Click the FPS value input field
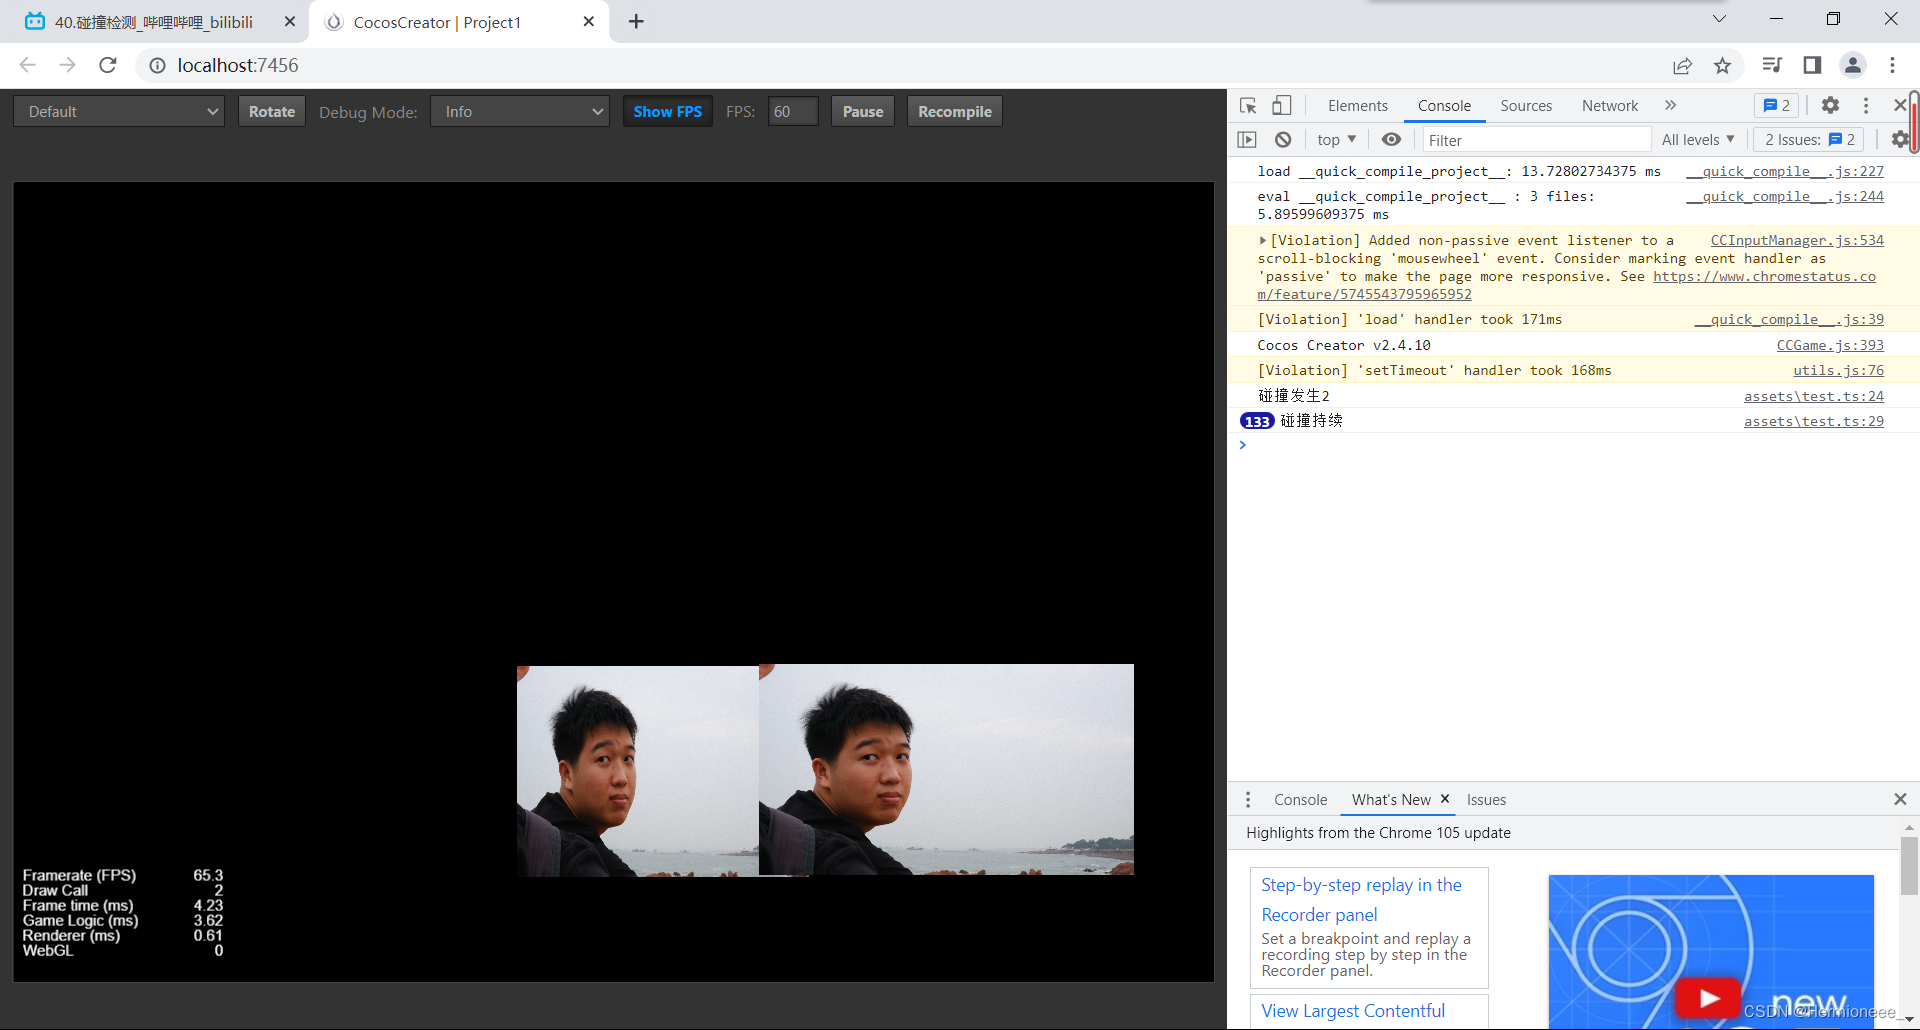 click(793, 112)
